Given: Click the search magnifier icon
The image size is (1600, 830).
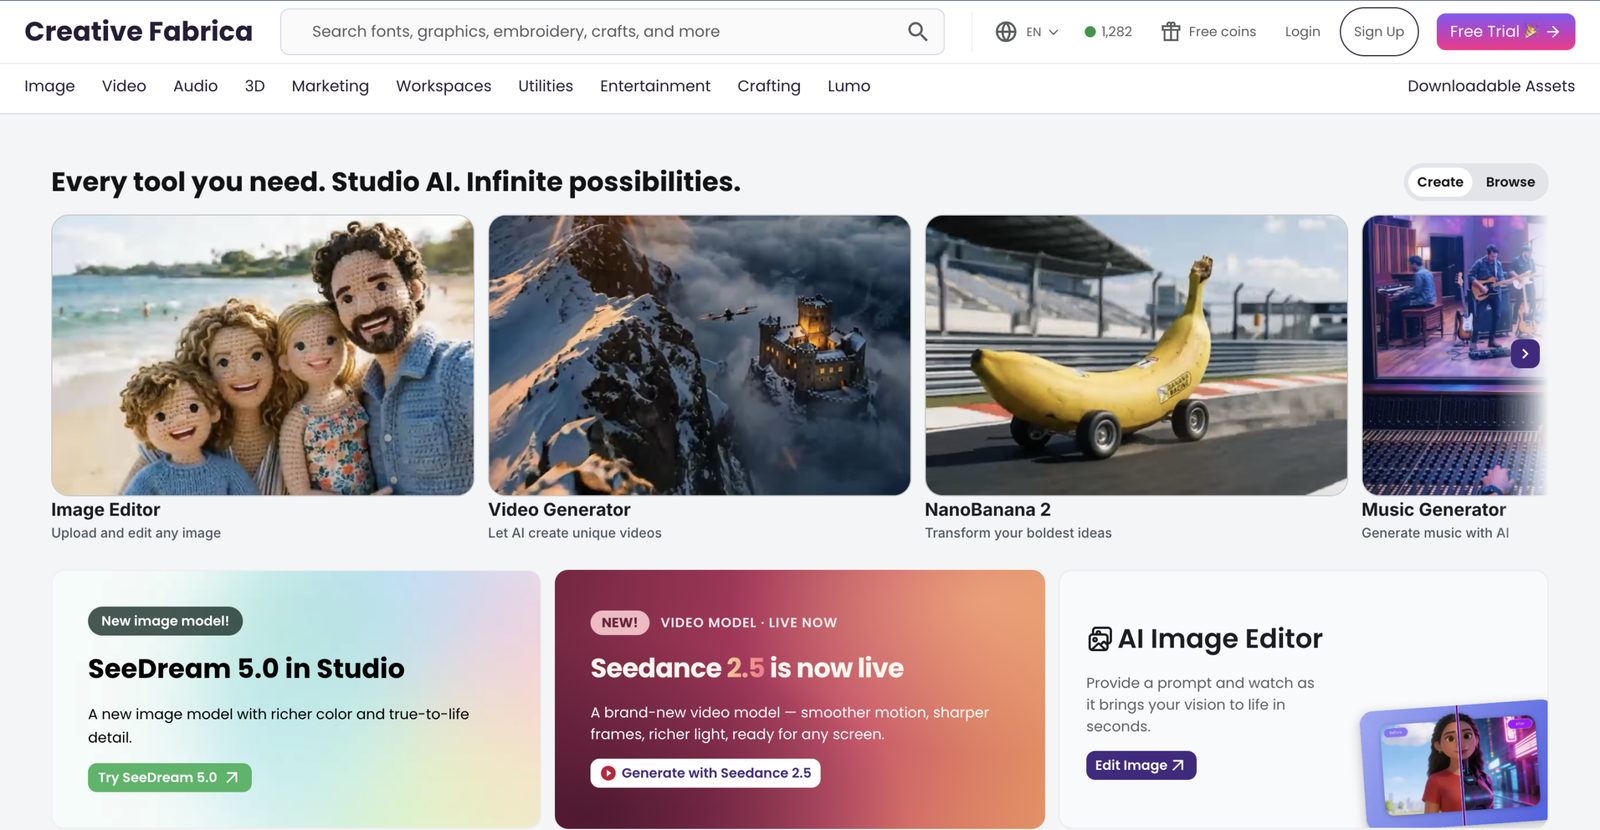Looking at the screenshot, I should coord(917,32).
